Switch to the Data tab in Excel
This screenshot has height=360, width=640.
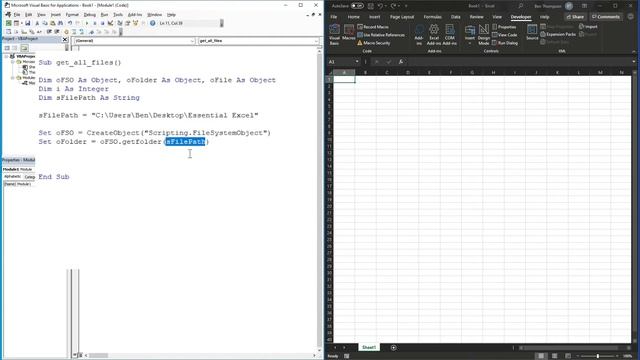click(456, 17)
